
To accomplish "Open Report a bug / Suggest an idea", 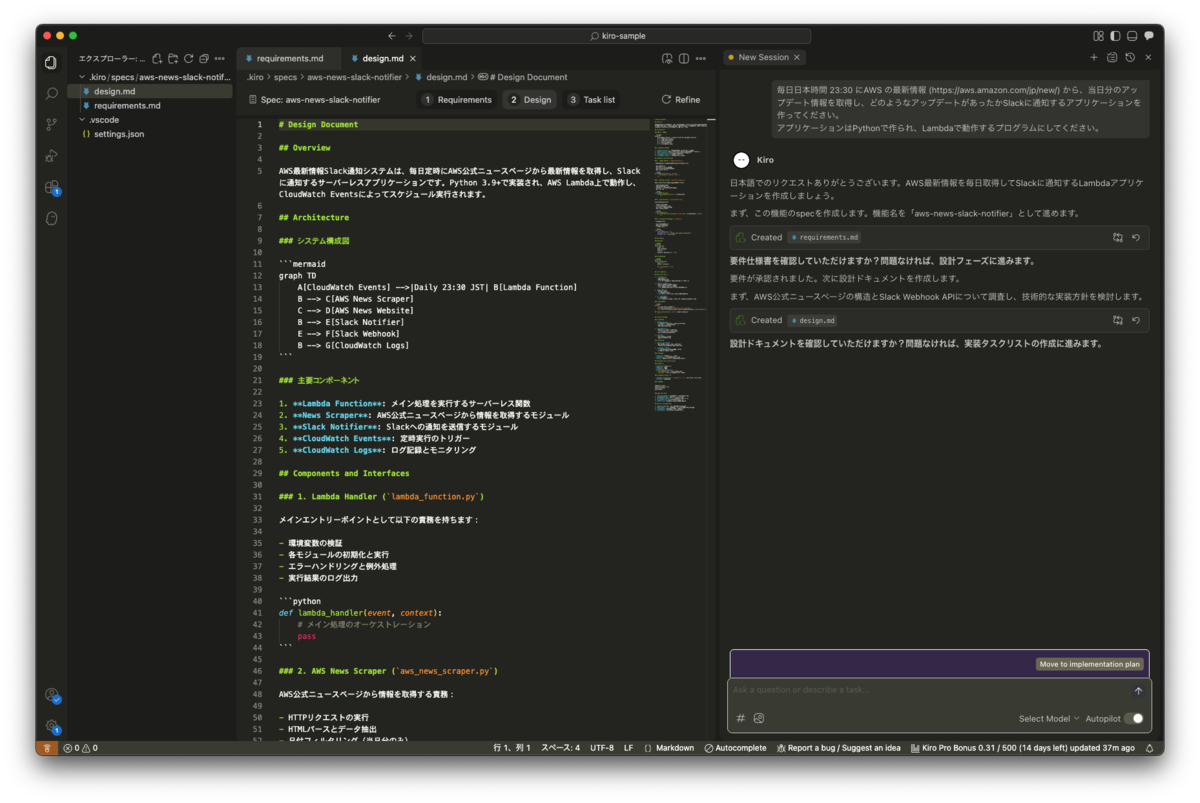I will click(x=837, y=748).
